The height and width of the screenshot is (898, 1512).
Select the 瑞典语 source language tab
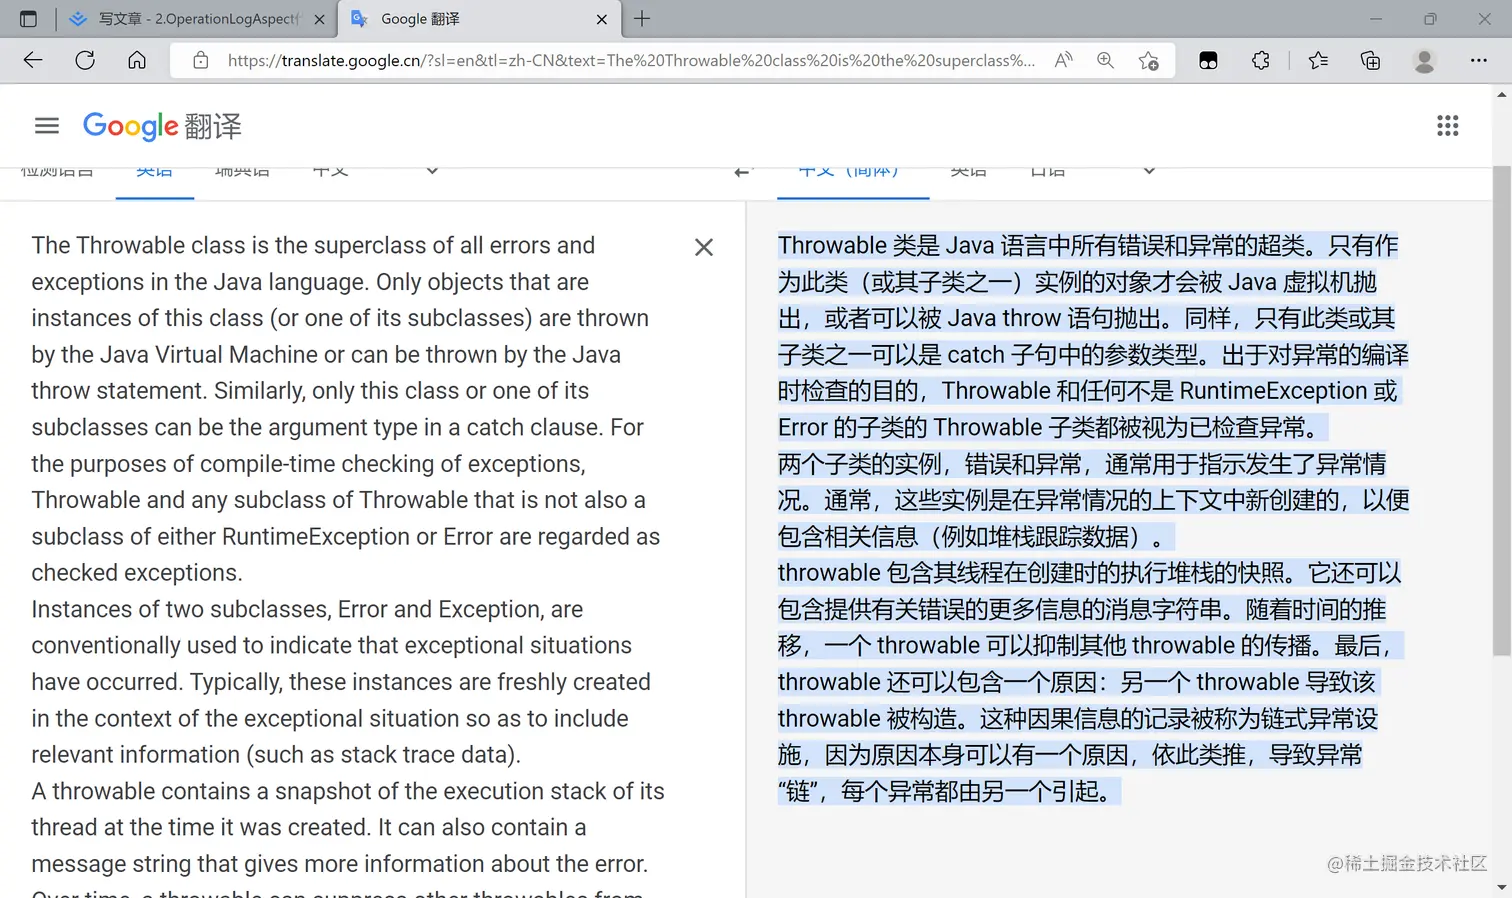click(x=242, y=171)
